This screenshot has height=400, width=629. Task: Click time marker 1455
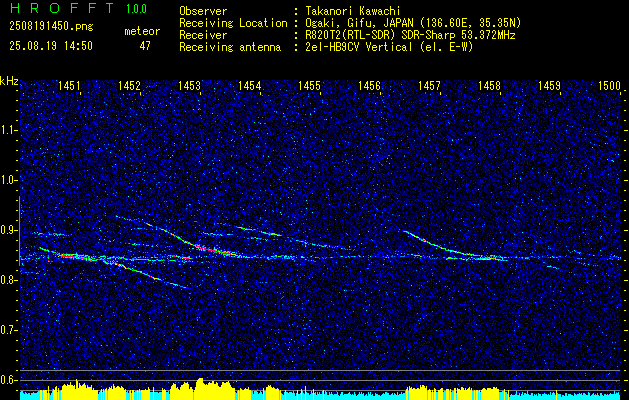[x=309, y=85]
